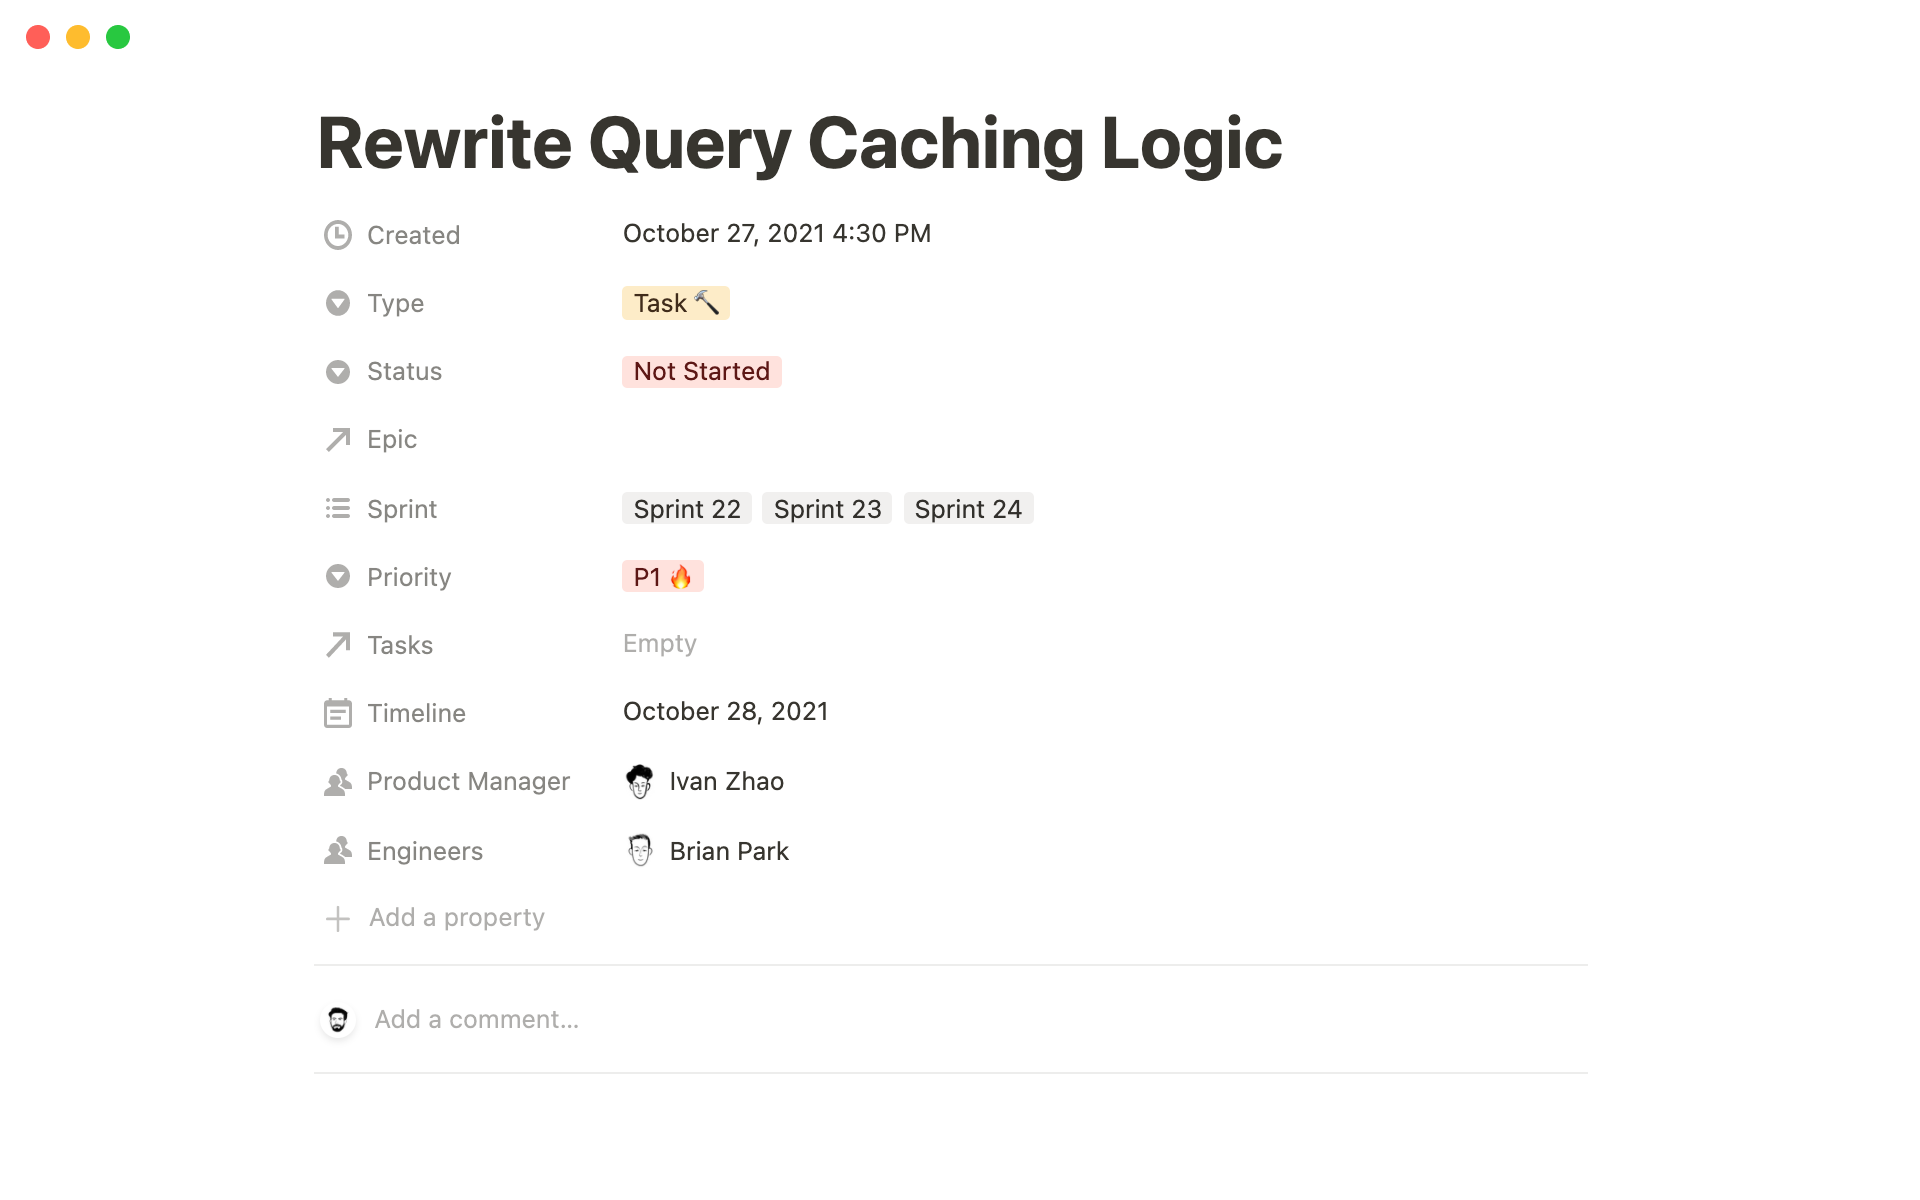Click the Timeline date October 28, 2021

(x=725, y=712)
